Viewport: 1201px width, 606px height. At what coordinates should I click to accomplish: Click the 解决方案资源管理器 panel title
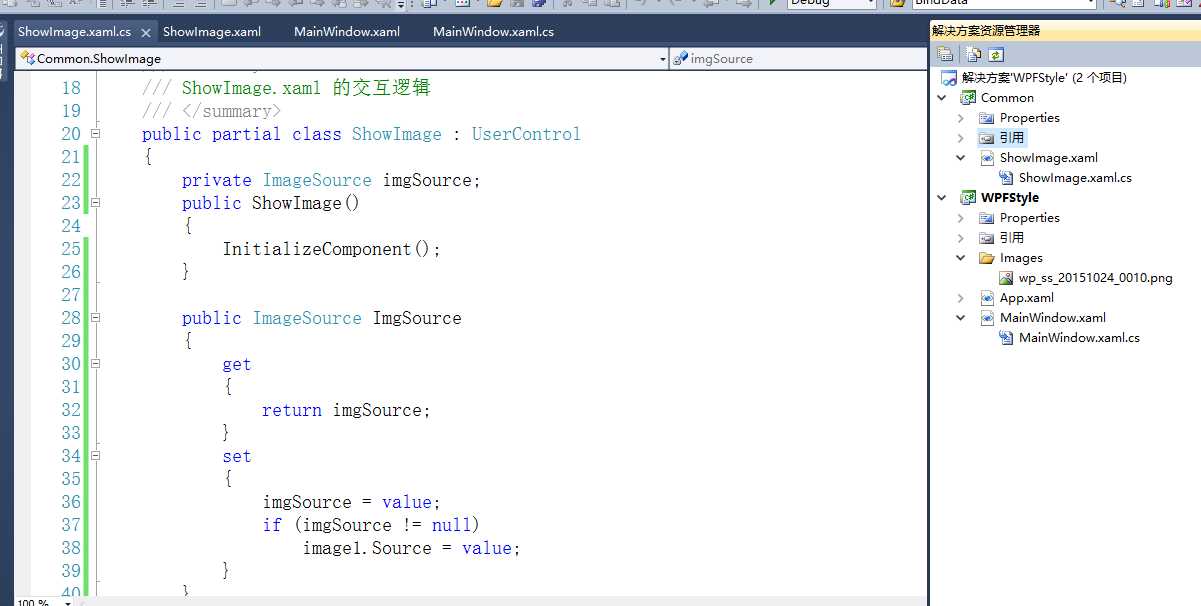986,31
